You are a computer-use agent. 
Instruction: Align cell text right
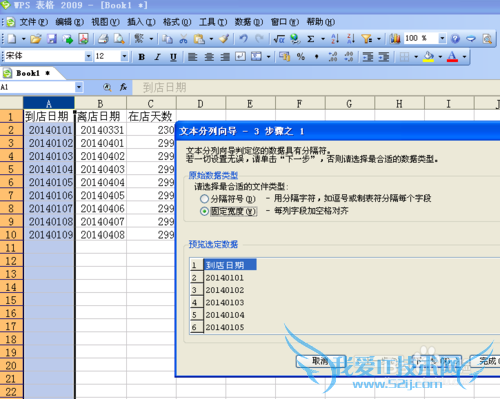(225, 57)
